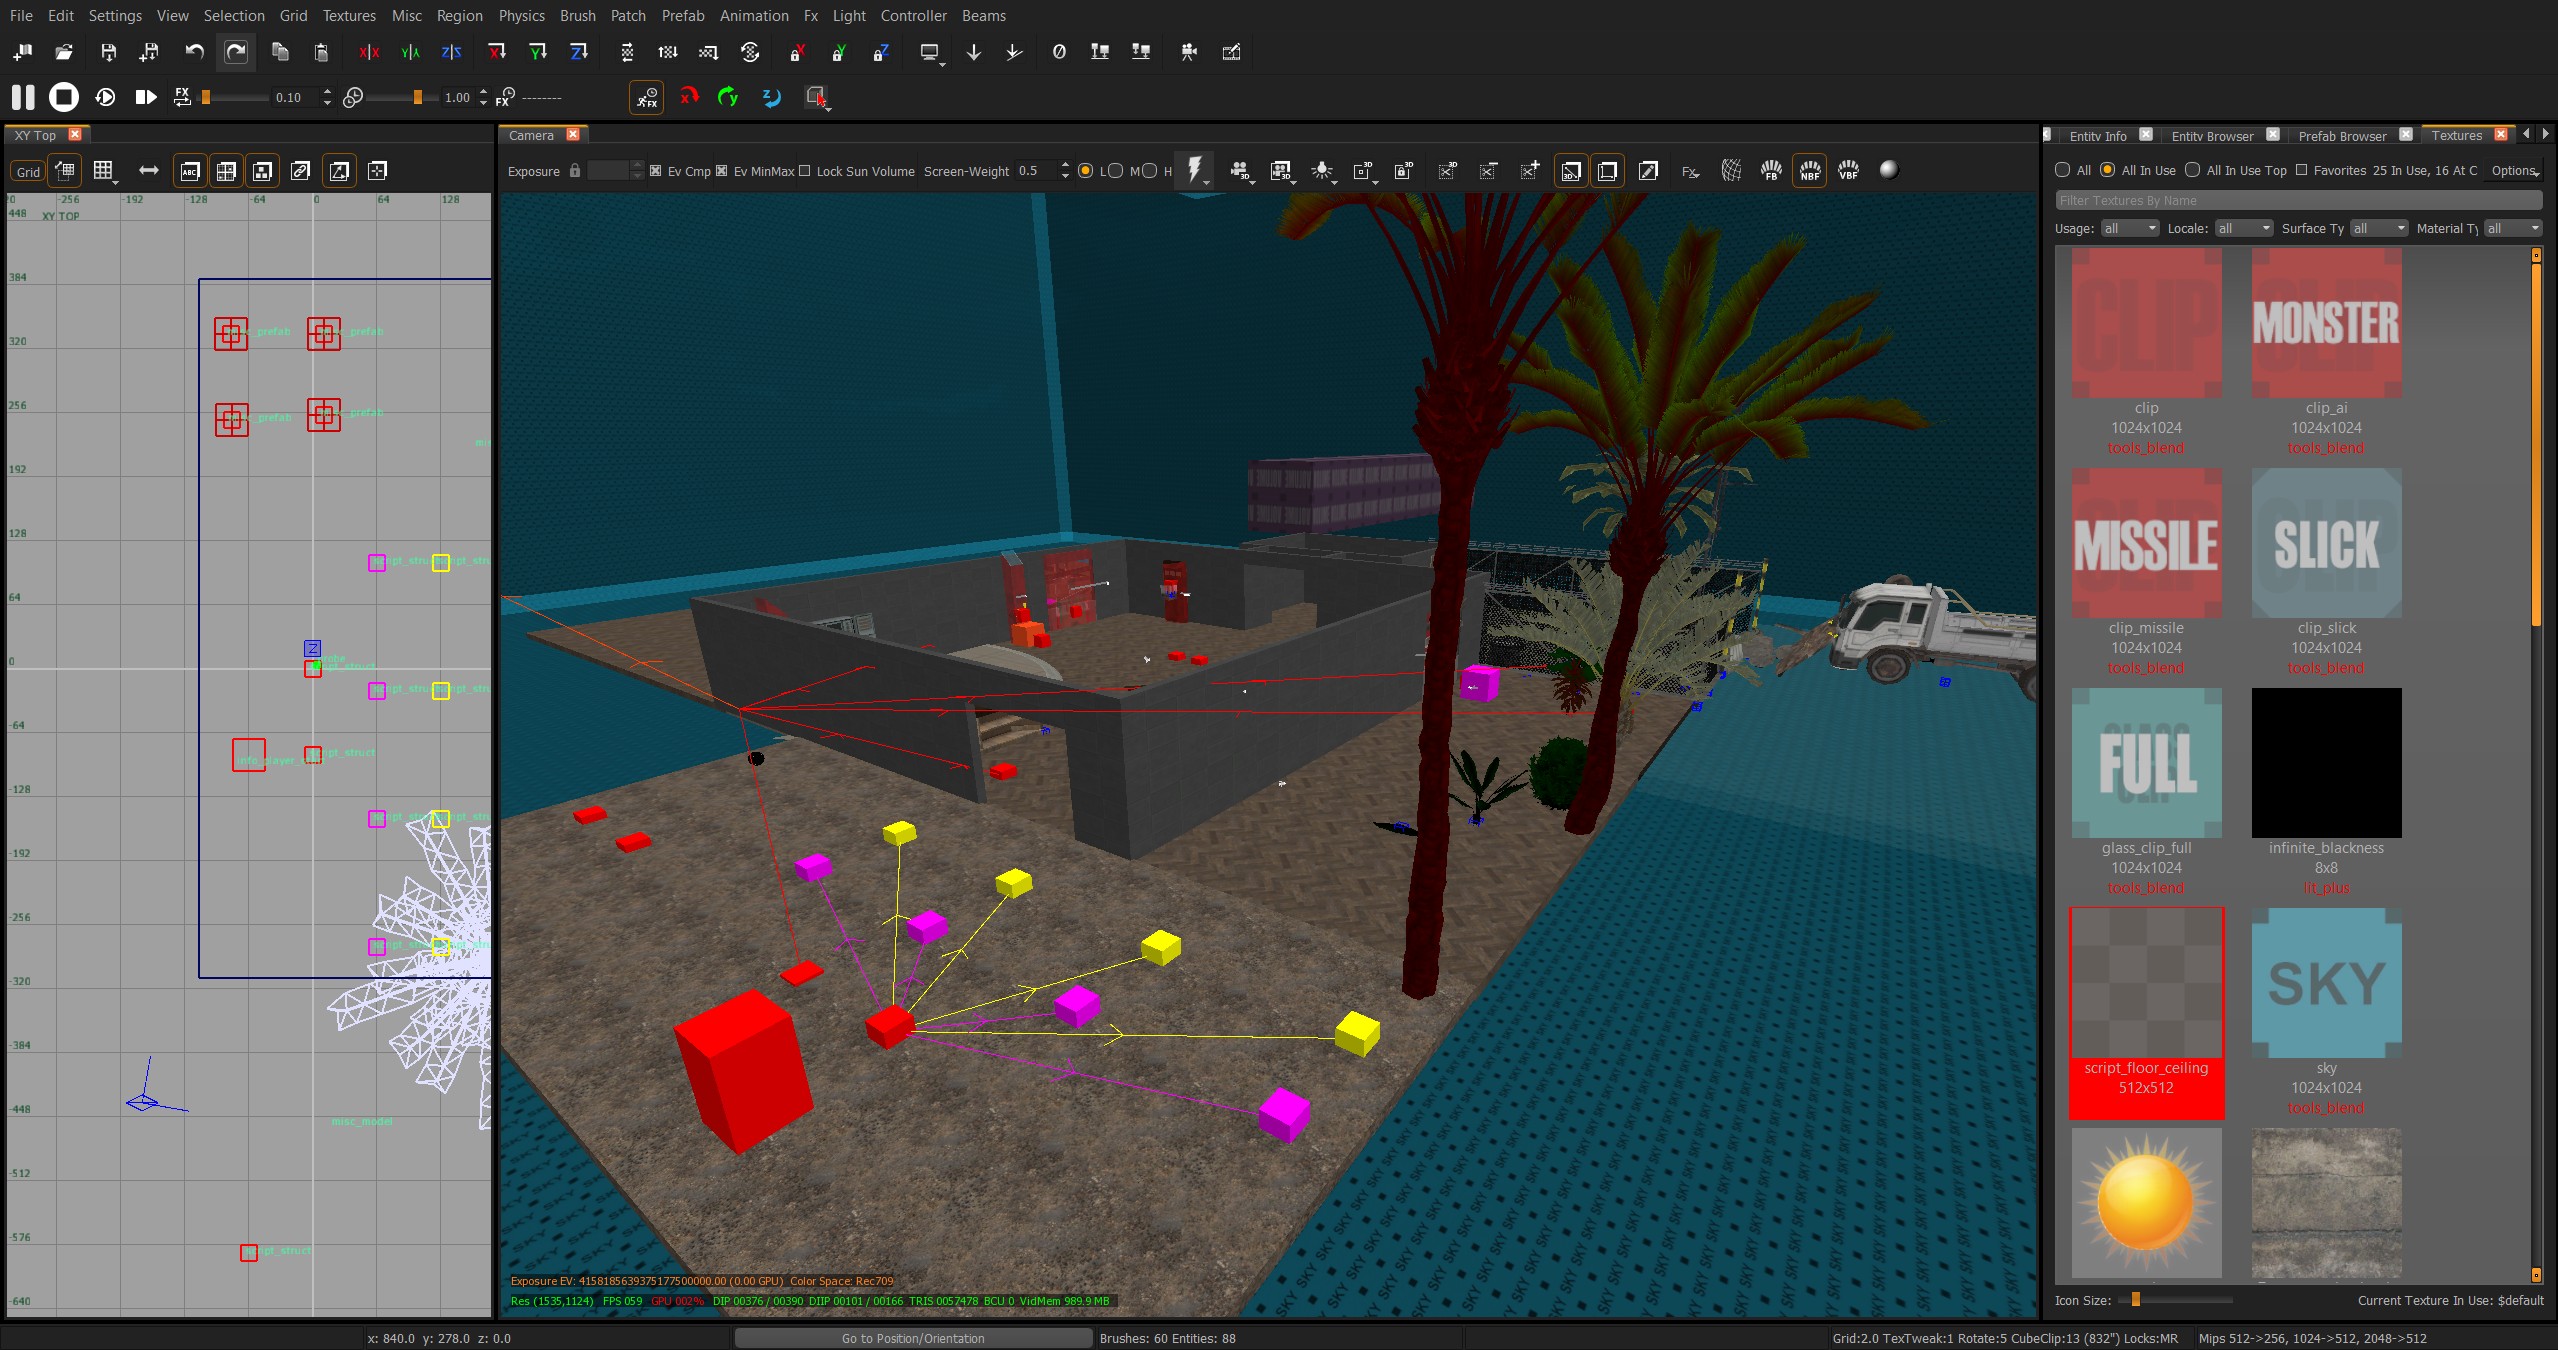Click the Copy icon in main toolbar
The image size is (2558, 1350).
pos(280,52)
